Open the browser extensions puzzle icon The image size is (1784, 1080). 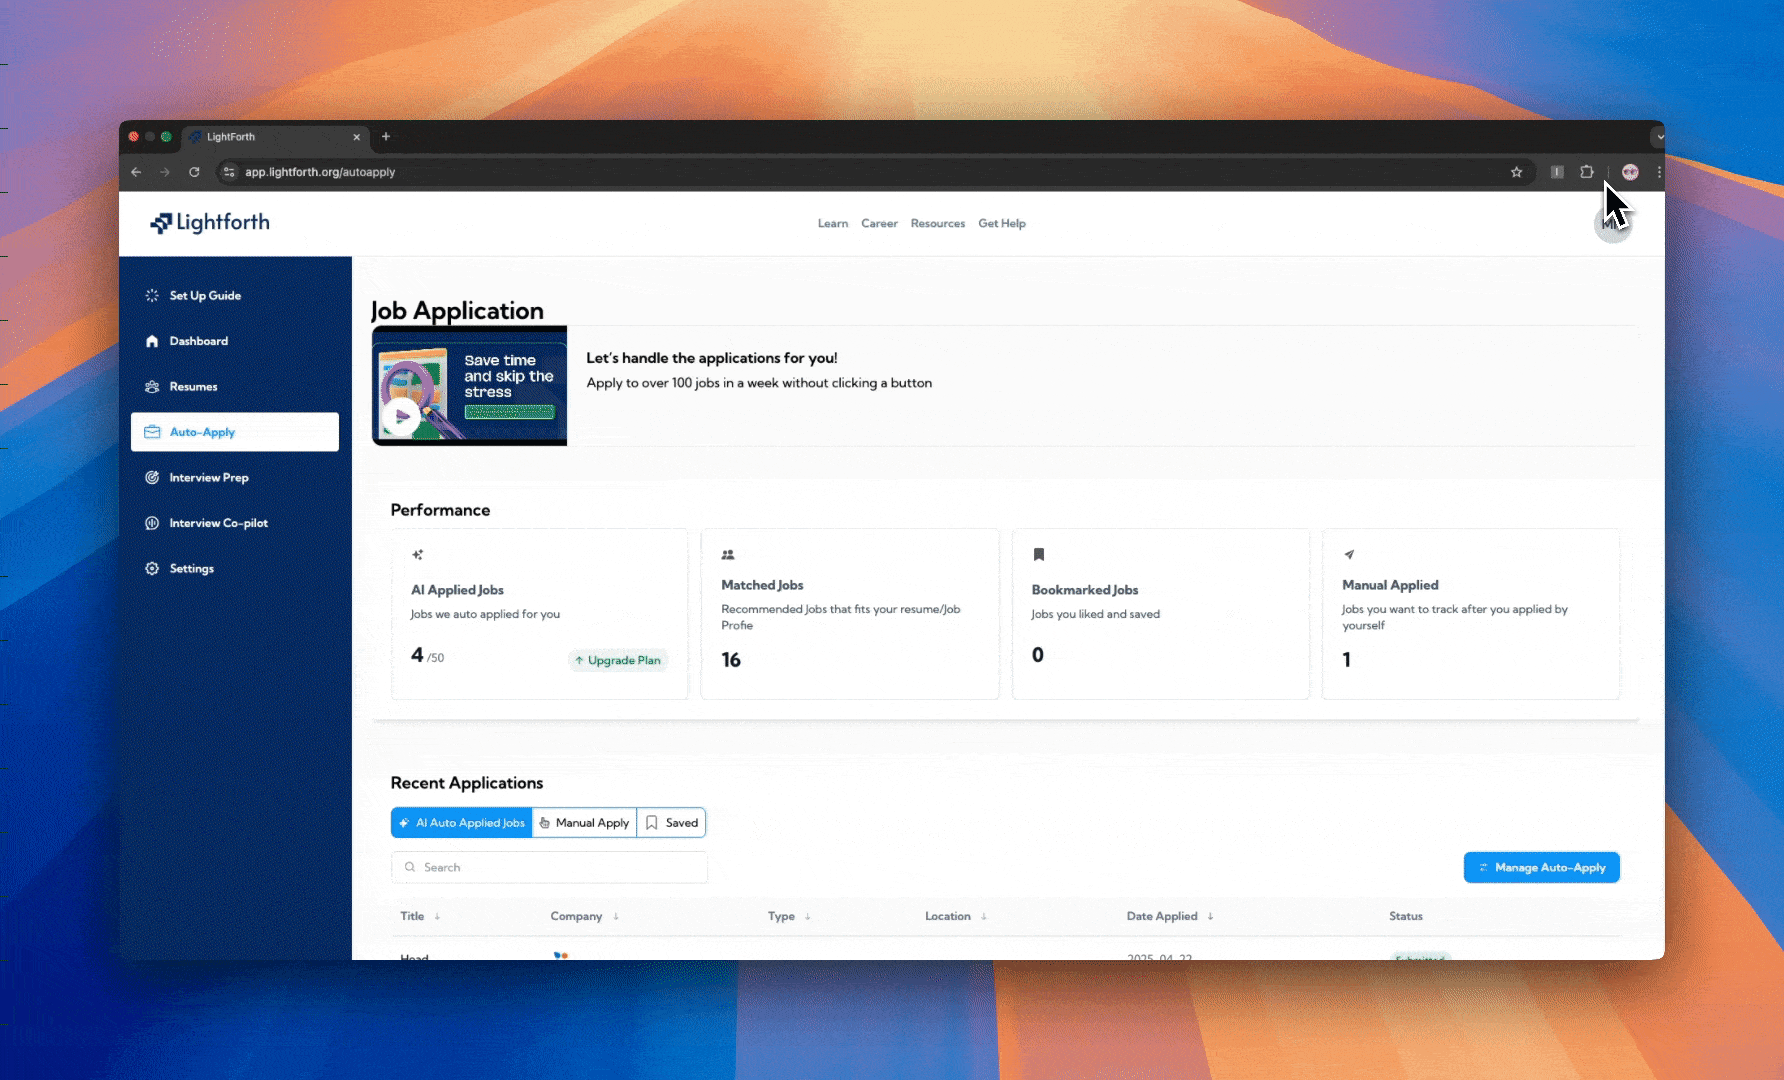[1587, 172]
